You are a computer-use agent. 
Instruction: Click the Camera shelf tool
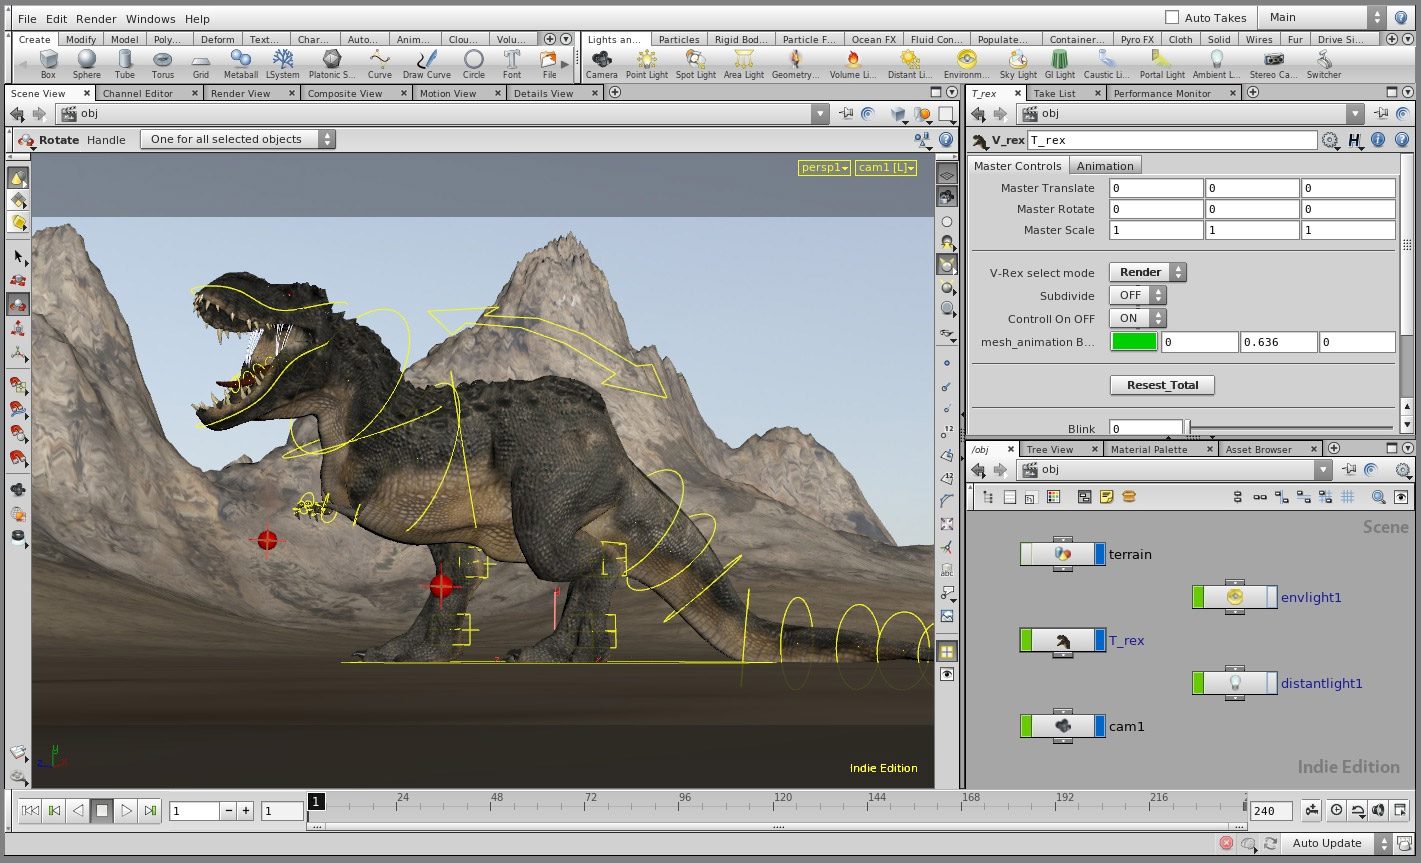click(x=601, y=63)
